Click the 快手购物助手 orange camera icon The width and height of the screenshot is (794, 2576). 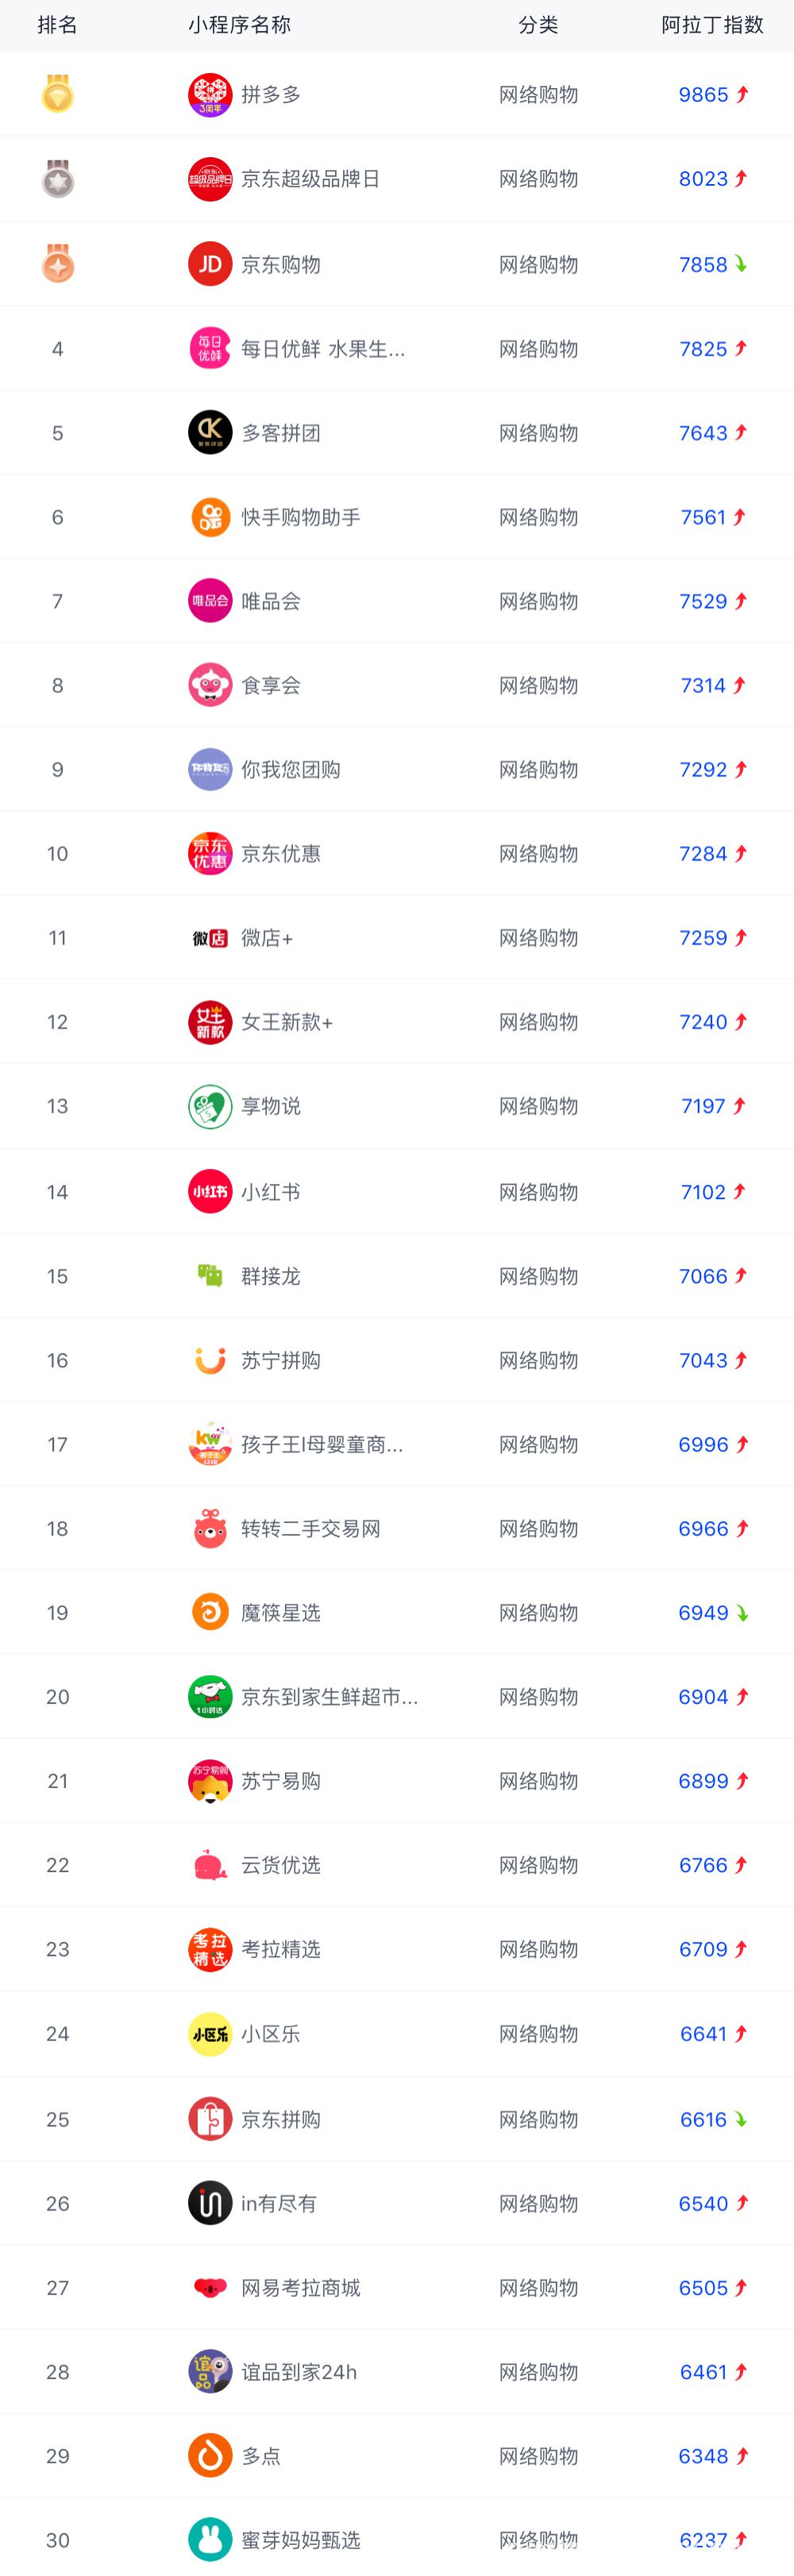pyautogui.click(x=210, y=517)
